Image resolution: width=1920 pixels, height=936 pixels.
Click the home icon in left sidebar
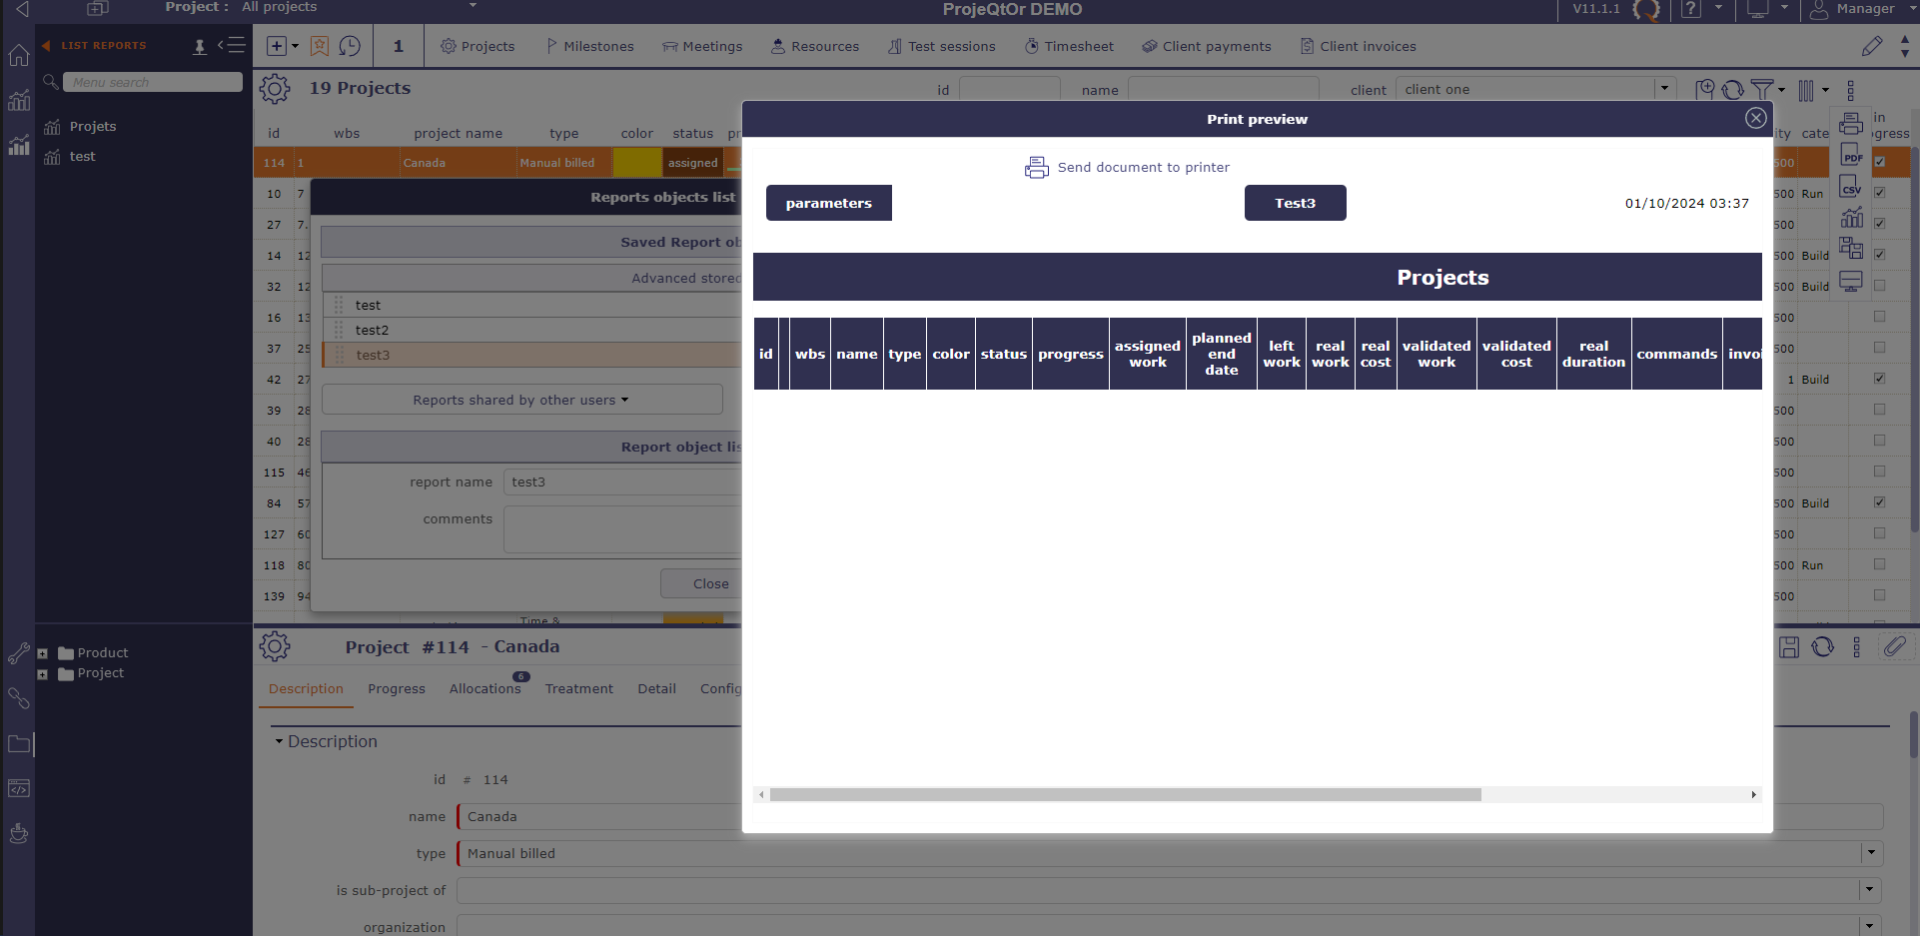pos(18,56)
